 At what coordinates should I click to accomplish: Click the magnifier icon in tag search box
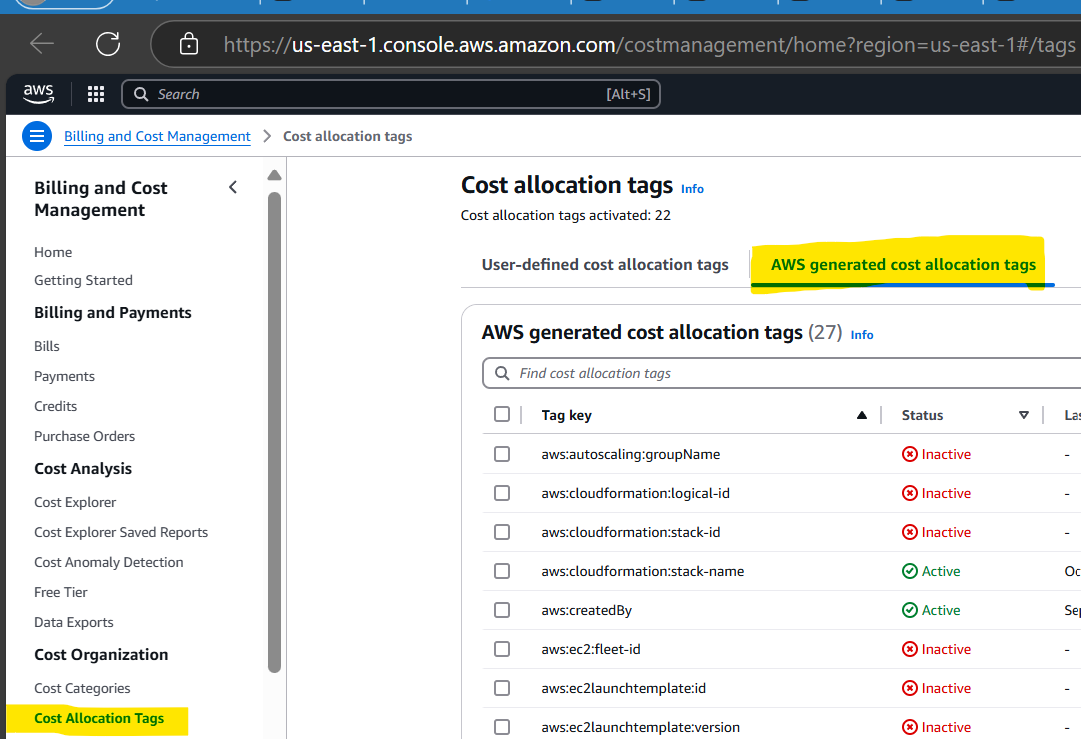click(501, 373)
